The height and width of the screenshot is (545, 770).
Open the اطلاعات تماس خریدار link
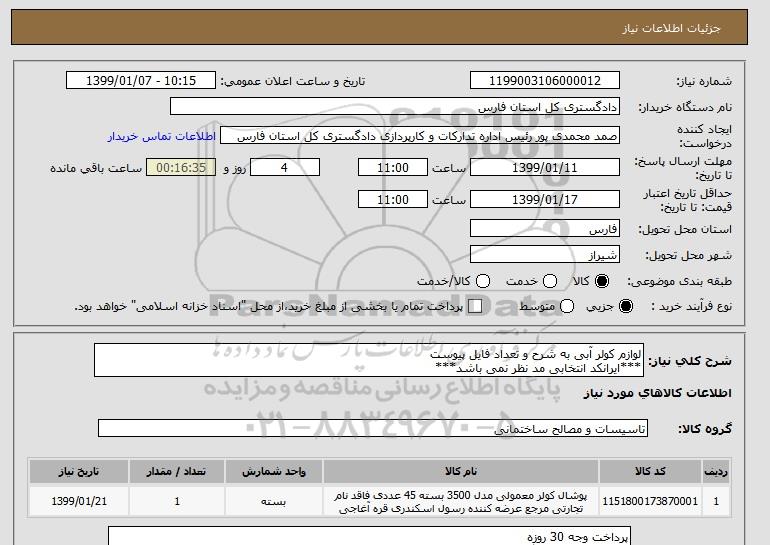coord(162,136)
